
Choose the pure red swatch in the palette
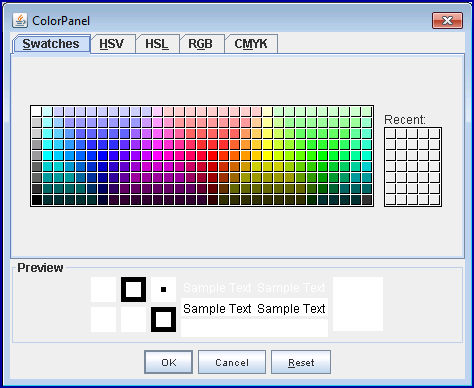tap(212, 156)
